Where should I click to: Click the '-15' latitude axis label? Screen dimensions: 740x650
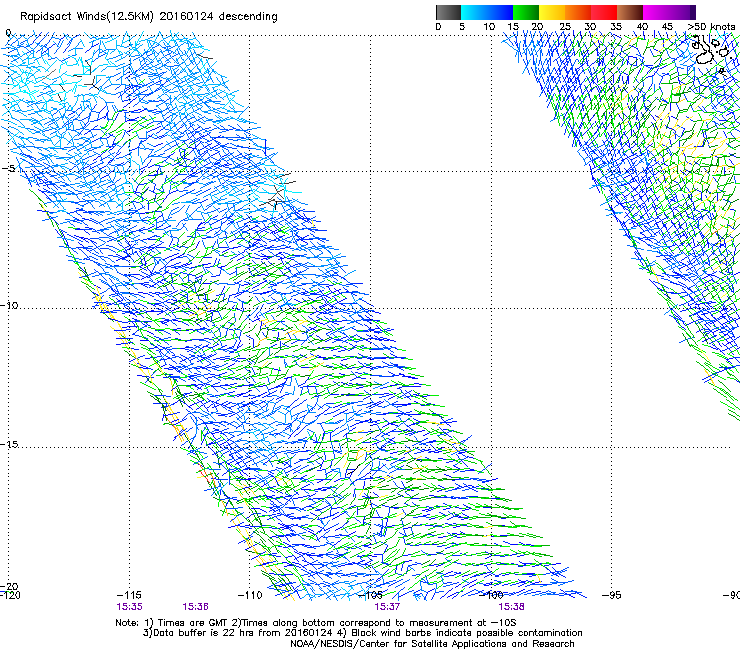9,444
